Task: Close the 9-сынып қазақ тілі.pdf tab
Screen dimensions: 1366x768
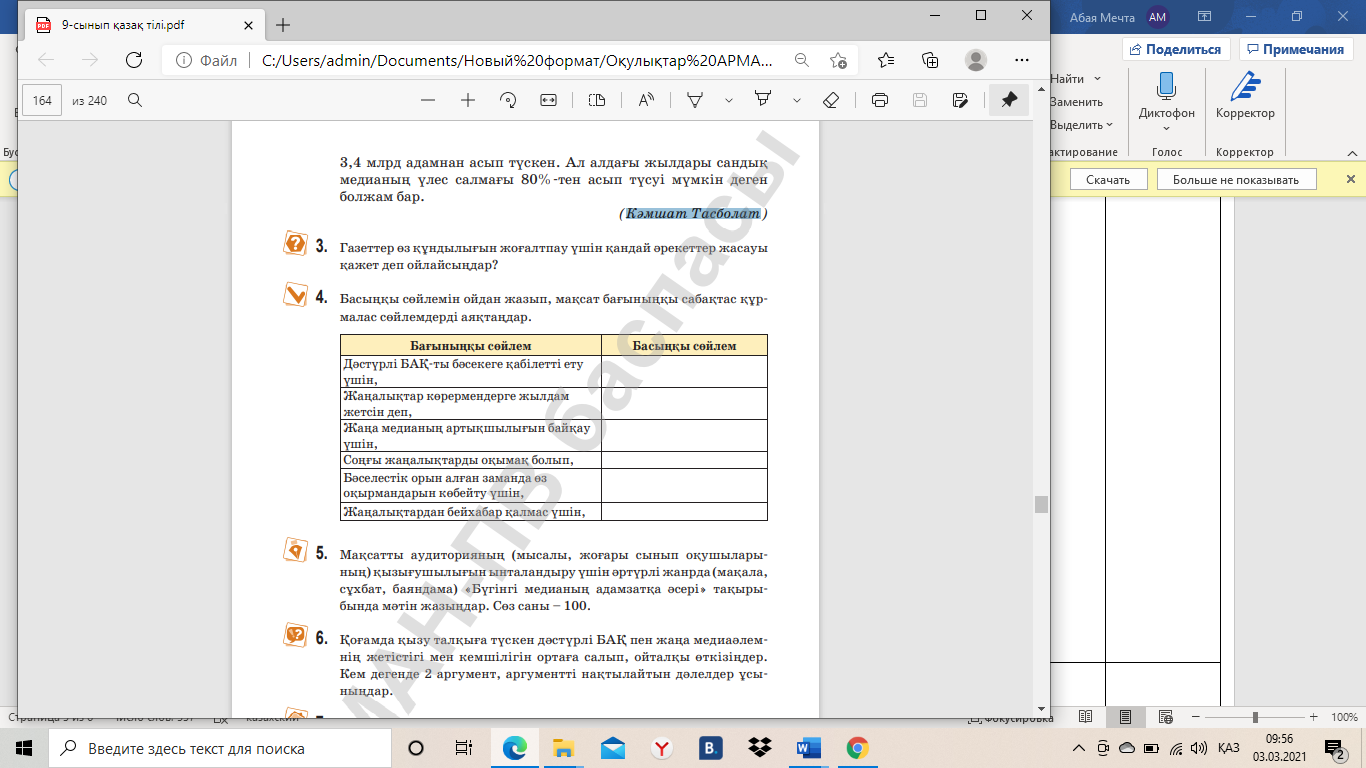Action: [x=248, y=25]
